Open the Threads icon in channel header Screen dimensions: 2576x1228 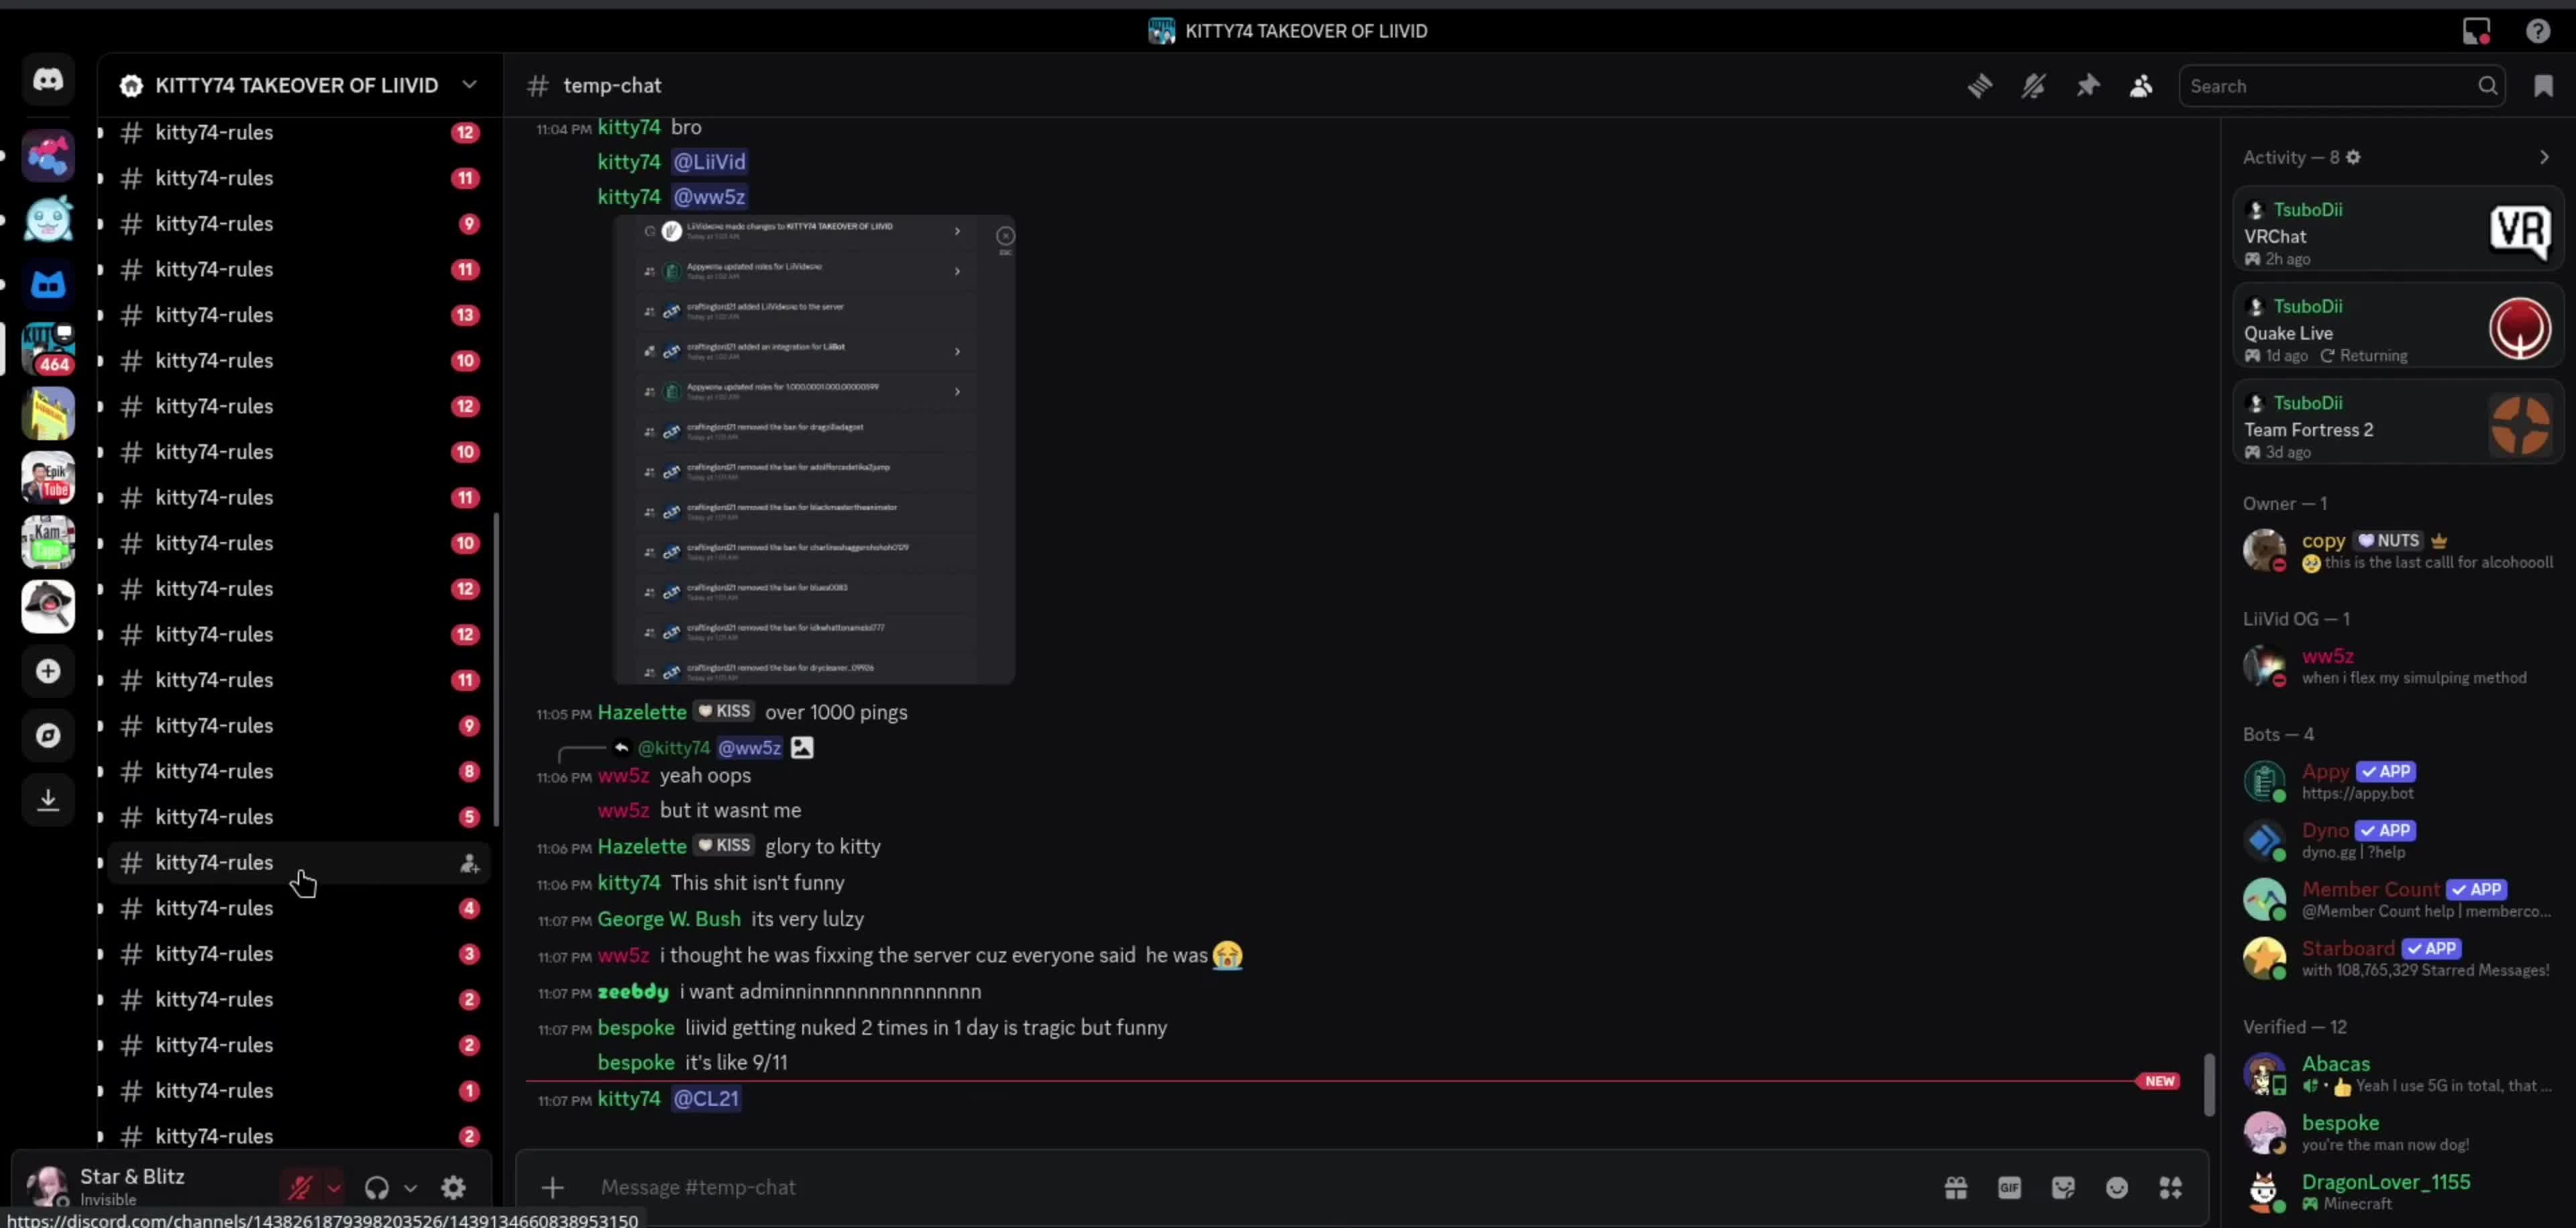pos(1979,86)
